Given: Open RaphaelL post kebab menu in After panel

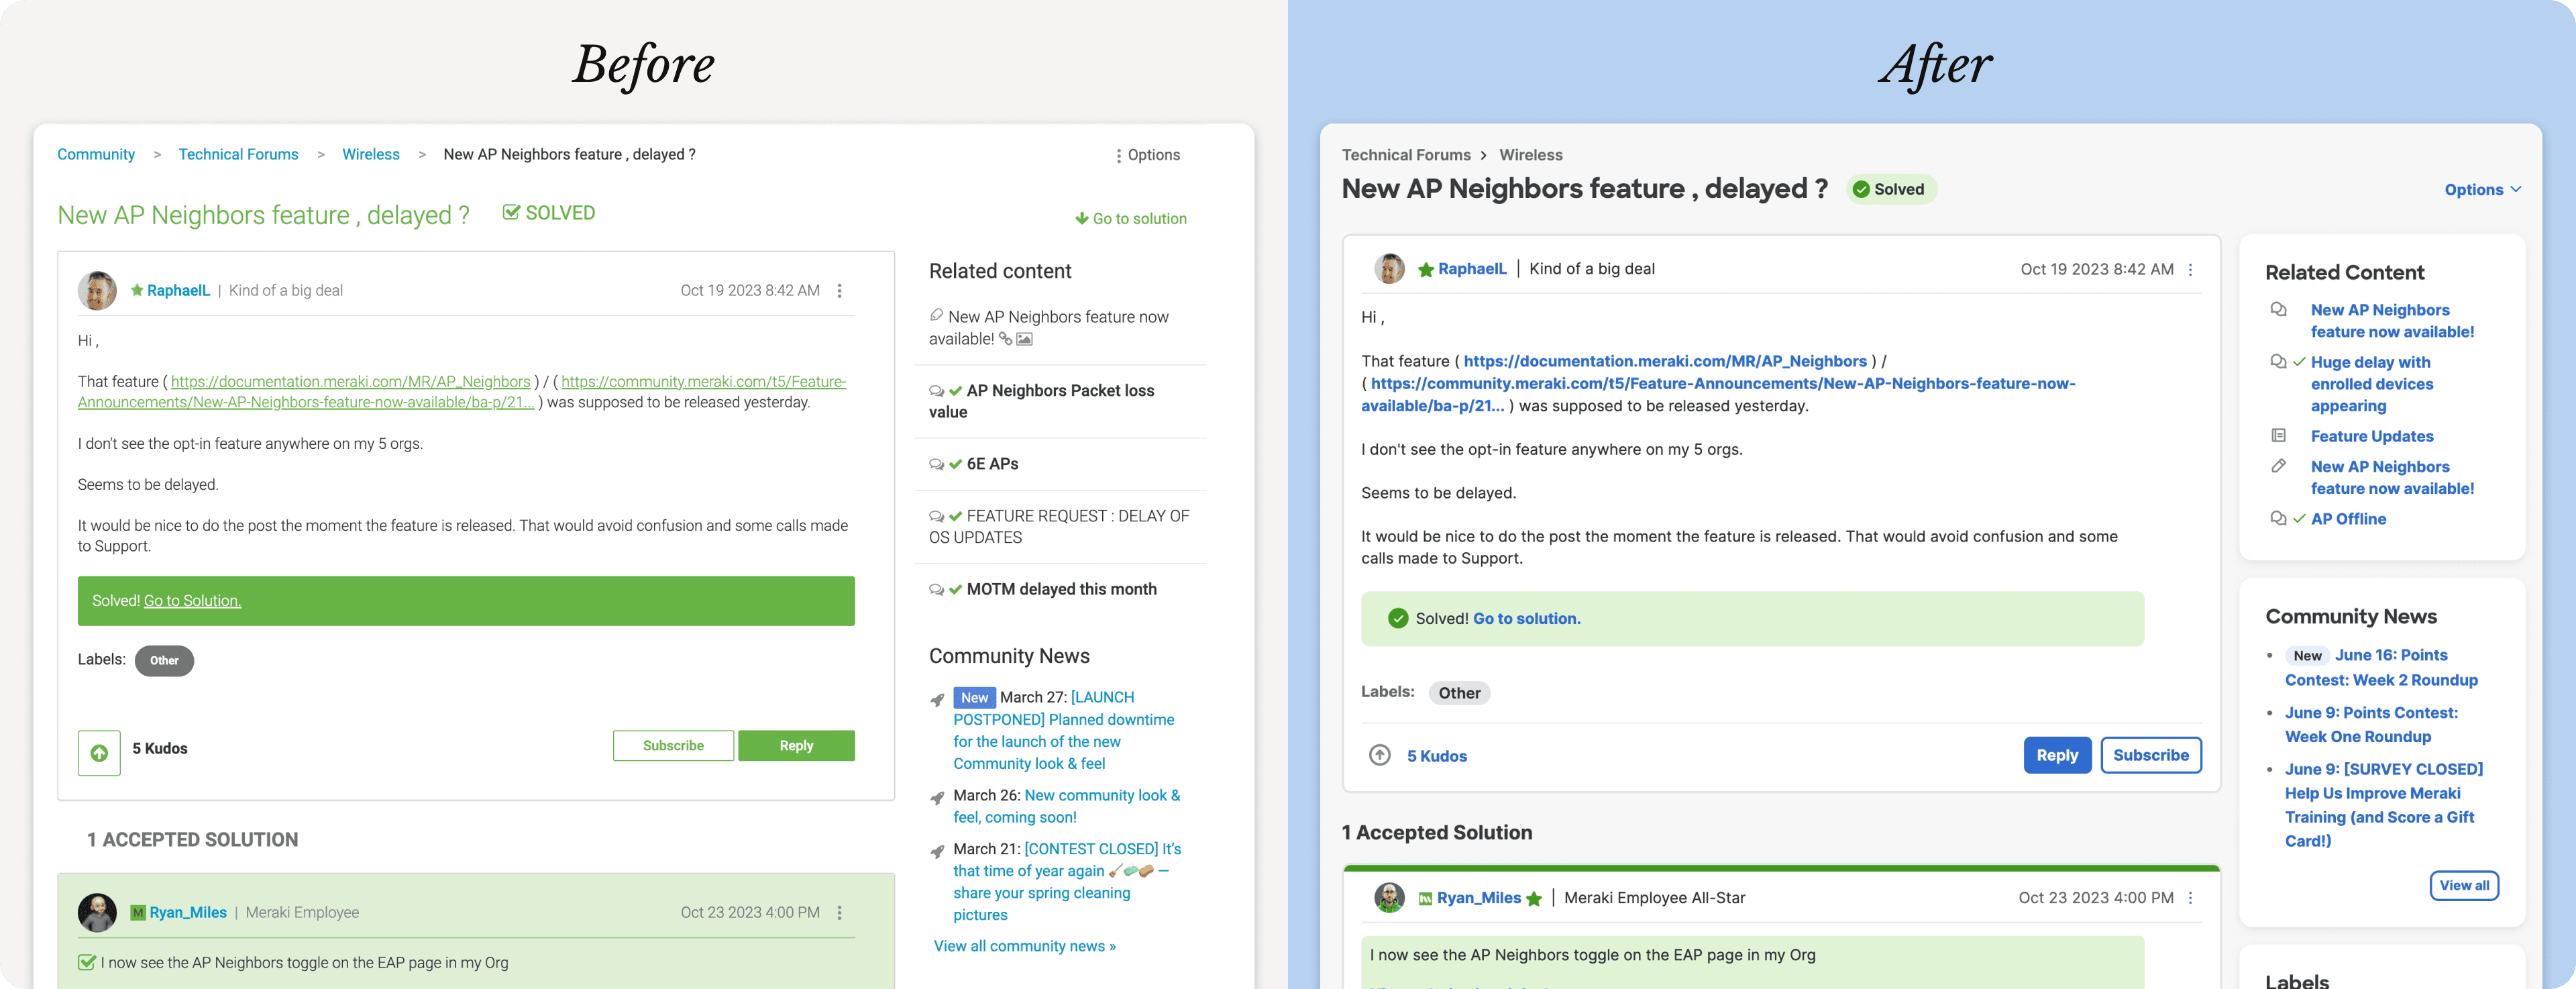Looking at the screenshot, I should tap(2190, 270).
